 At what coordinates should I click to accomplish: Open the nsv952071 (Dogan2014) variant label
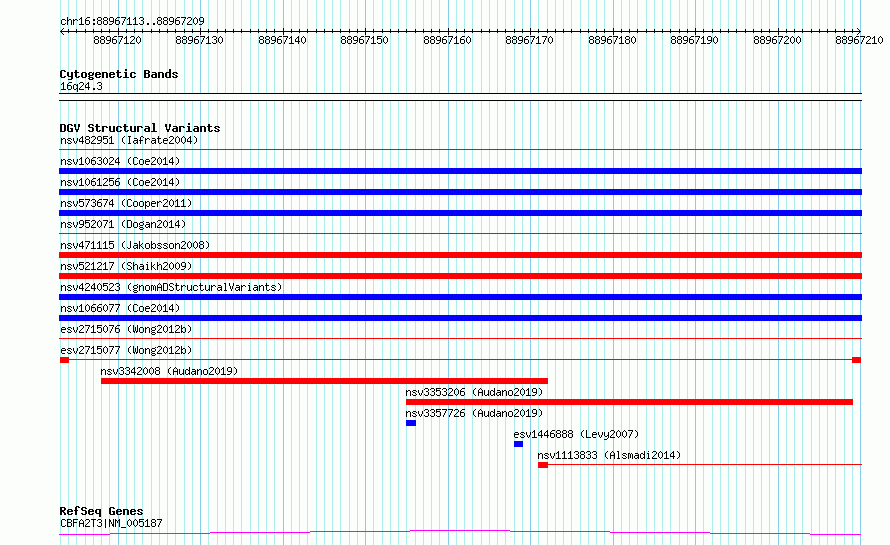click(123, 224)
